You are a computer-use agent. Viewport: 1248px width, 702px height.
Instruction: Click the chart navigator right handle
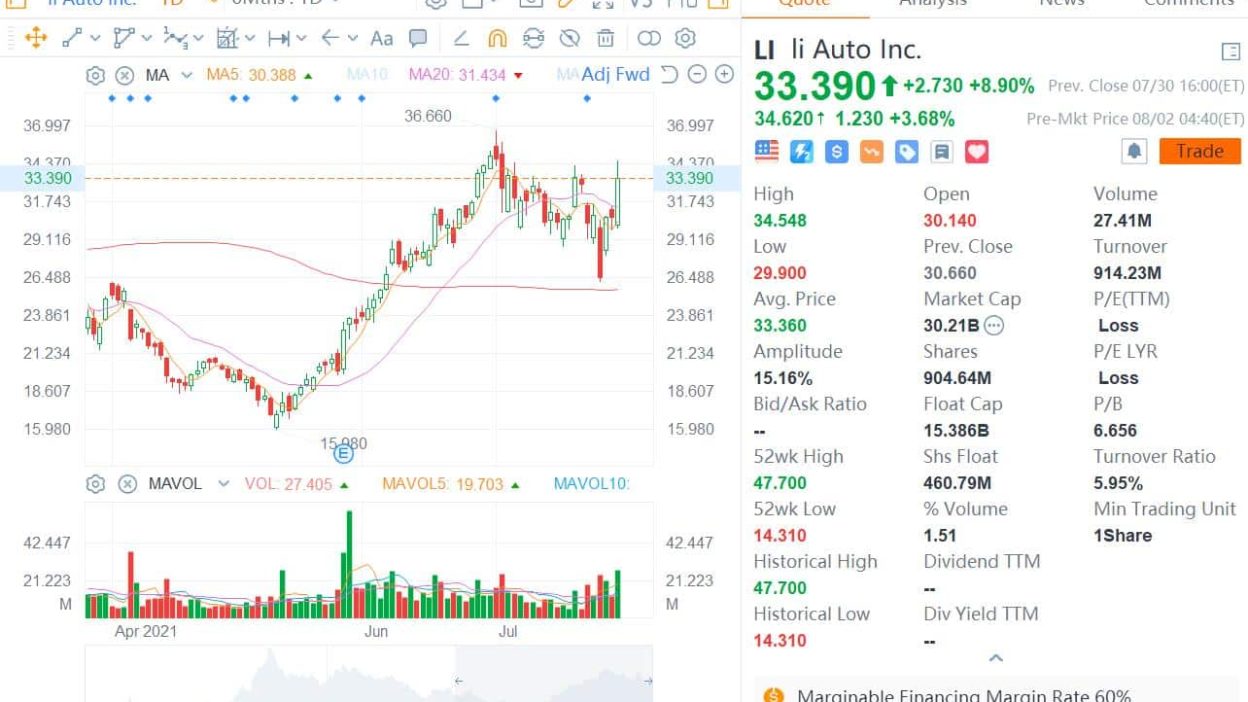[648, 682]
